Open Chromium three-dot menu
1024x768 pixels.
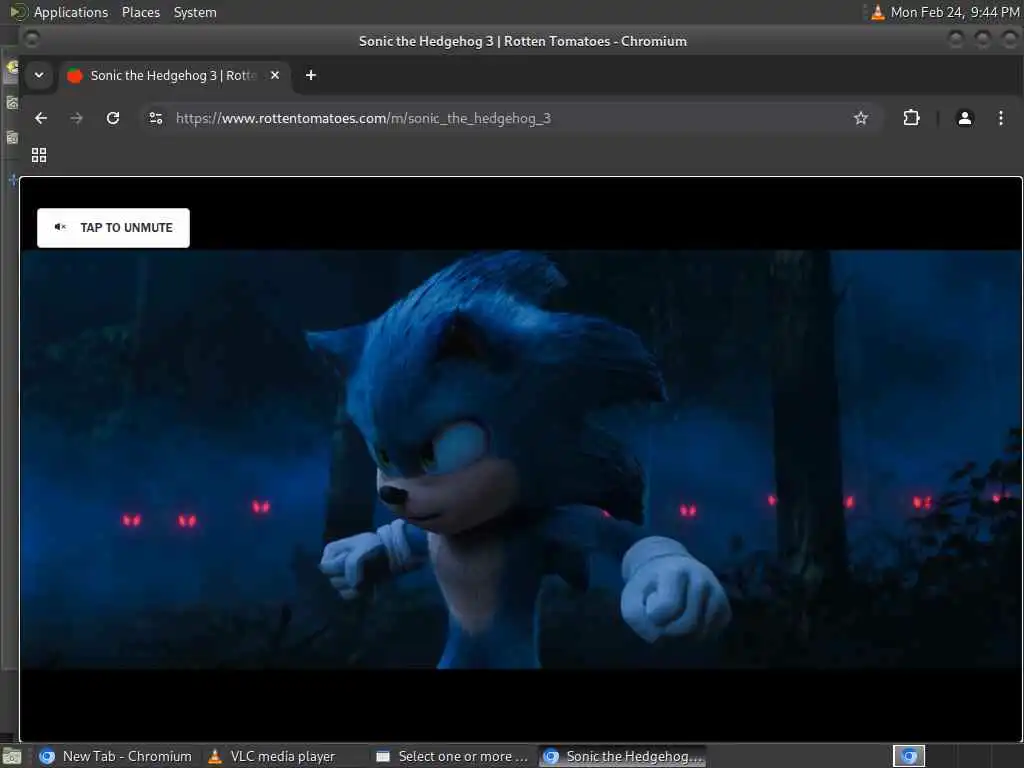1000,118
